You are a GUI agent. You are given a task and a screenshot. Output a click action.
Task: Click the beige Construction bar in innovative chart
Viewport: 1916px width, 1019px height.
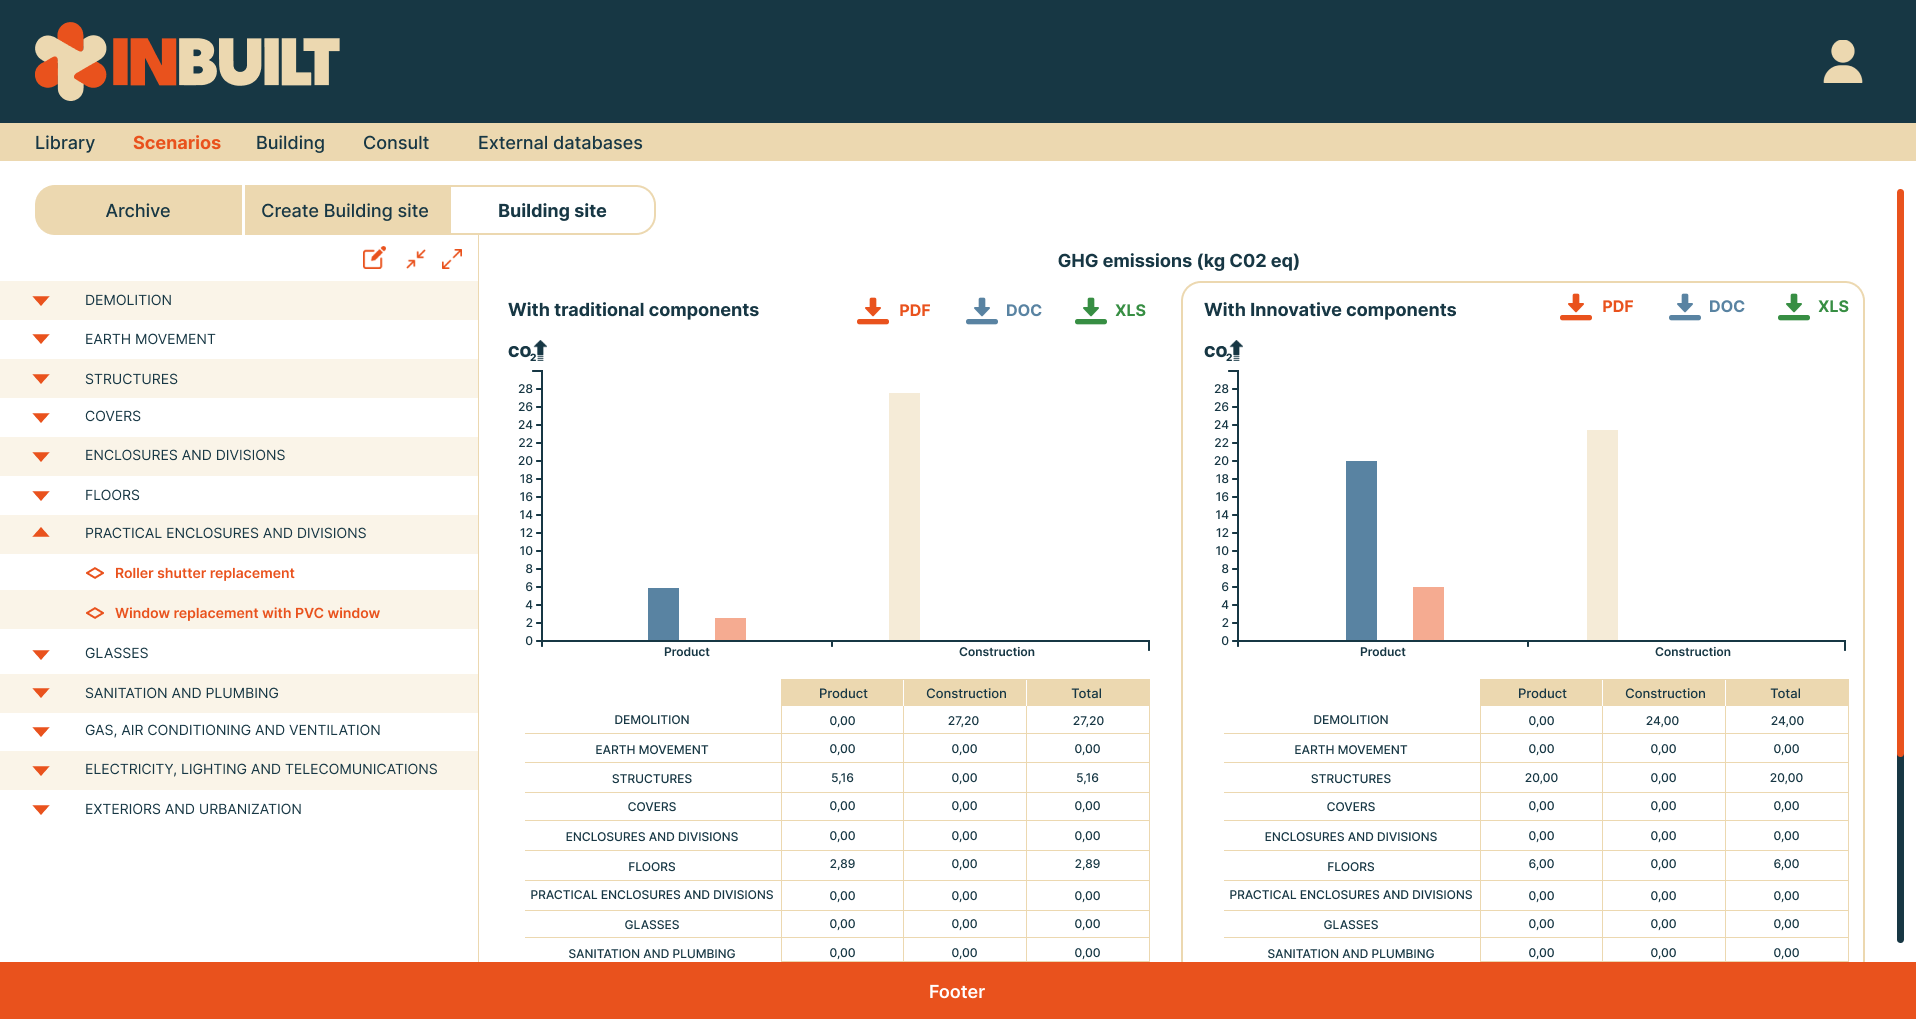pyautogui.click(x=1602, y=535)
